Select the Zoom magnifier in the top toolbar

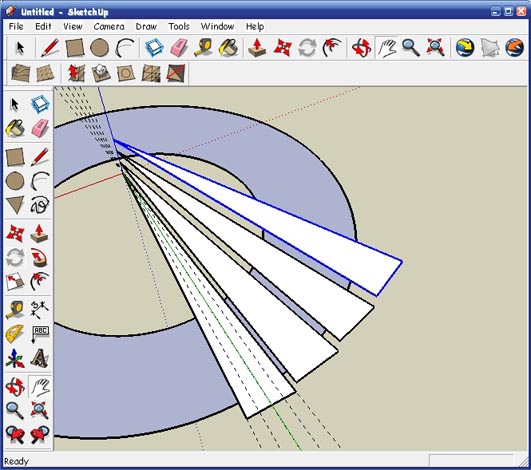410,48
